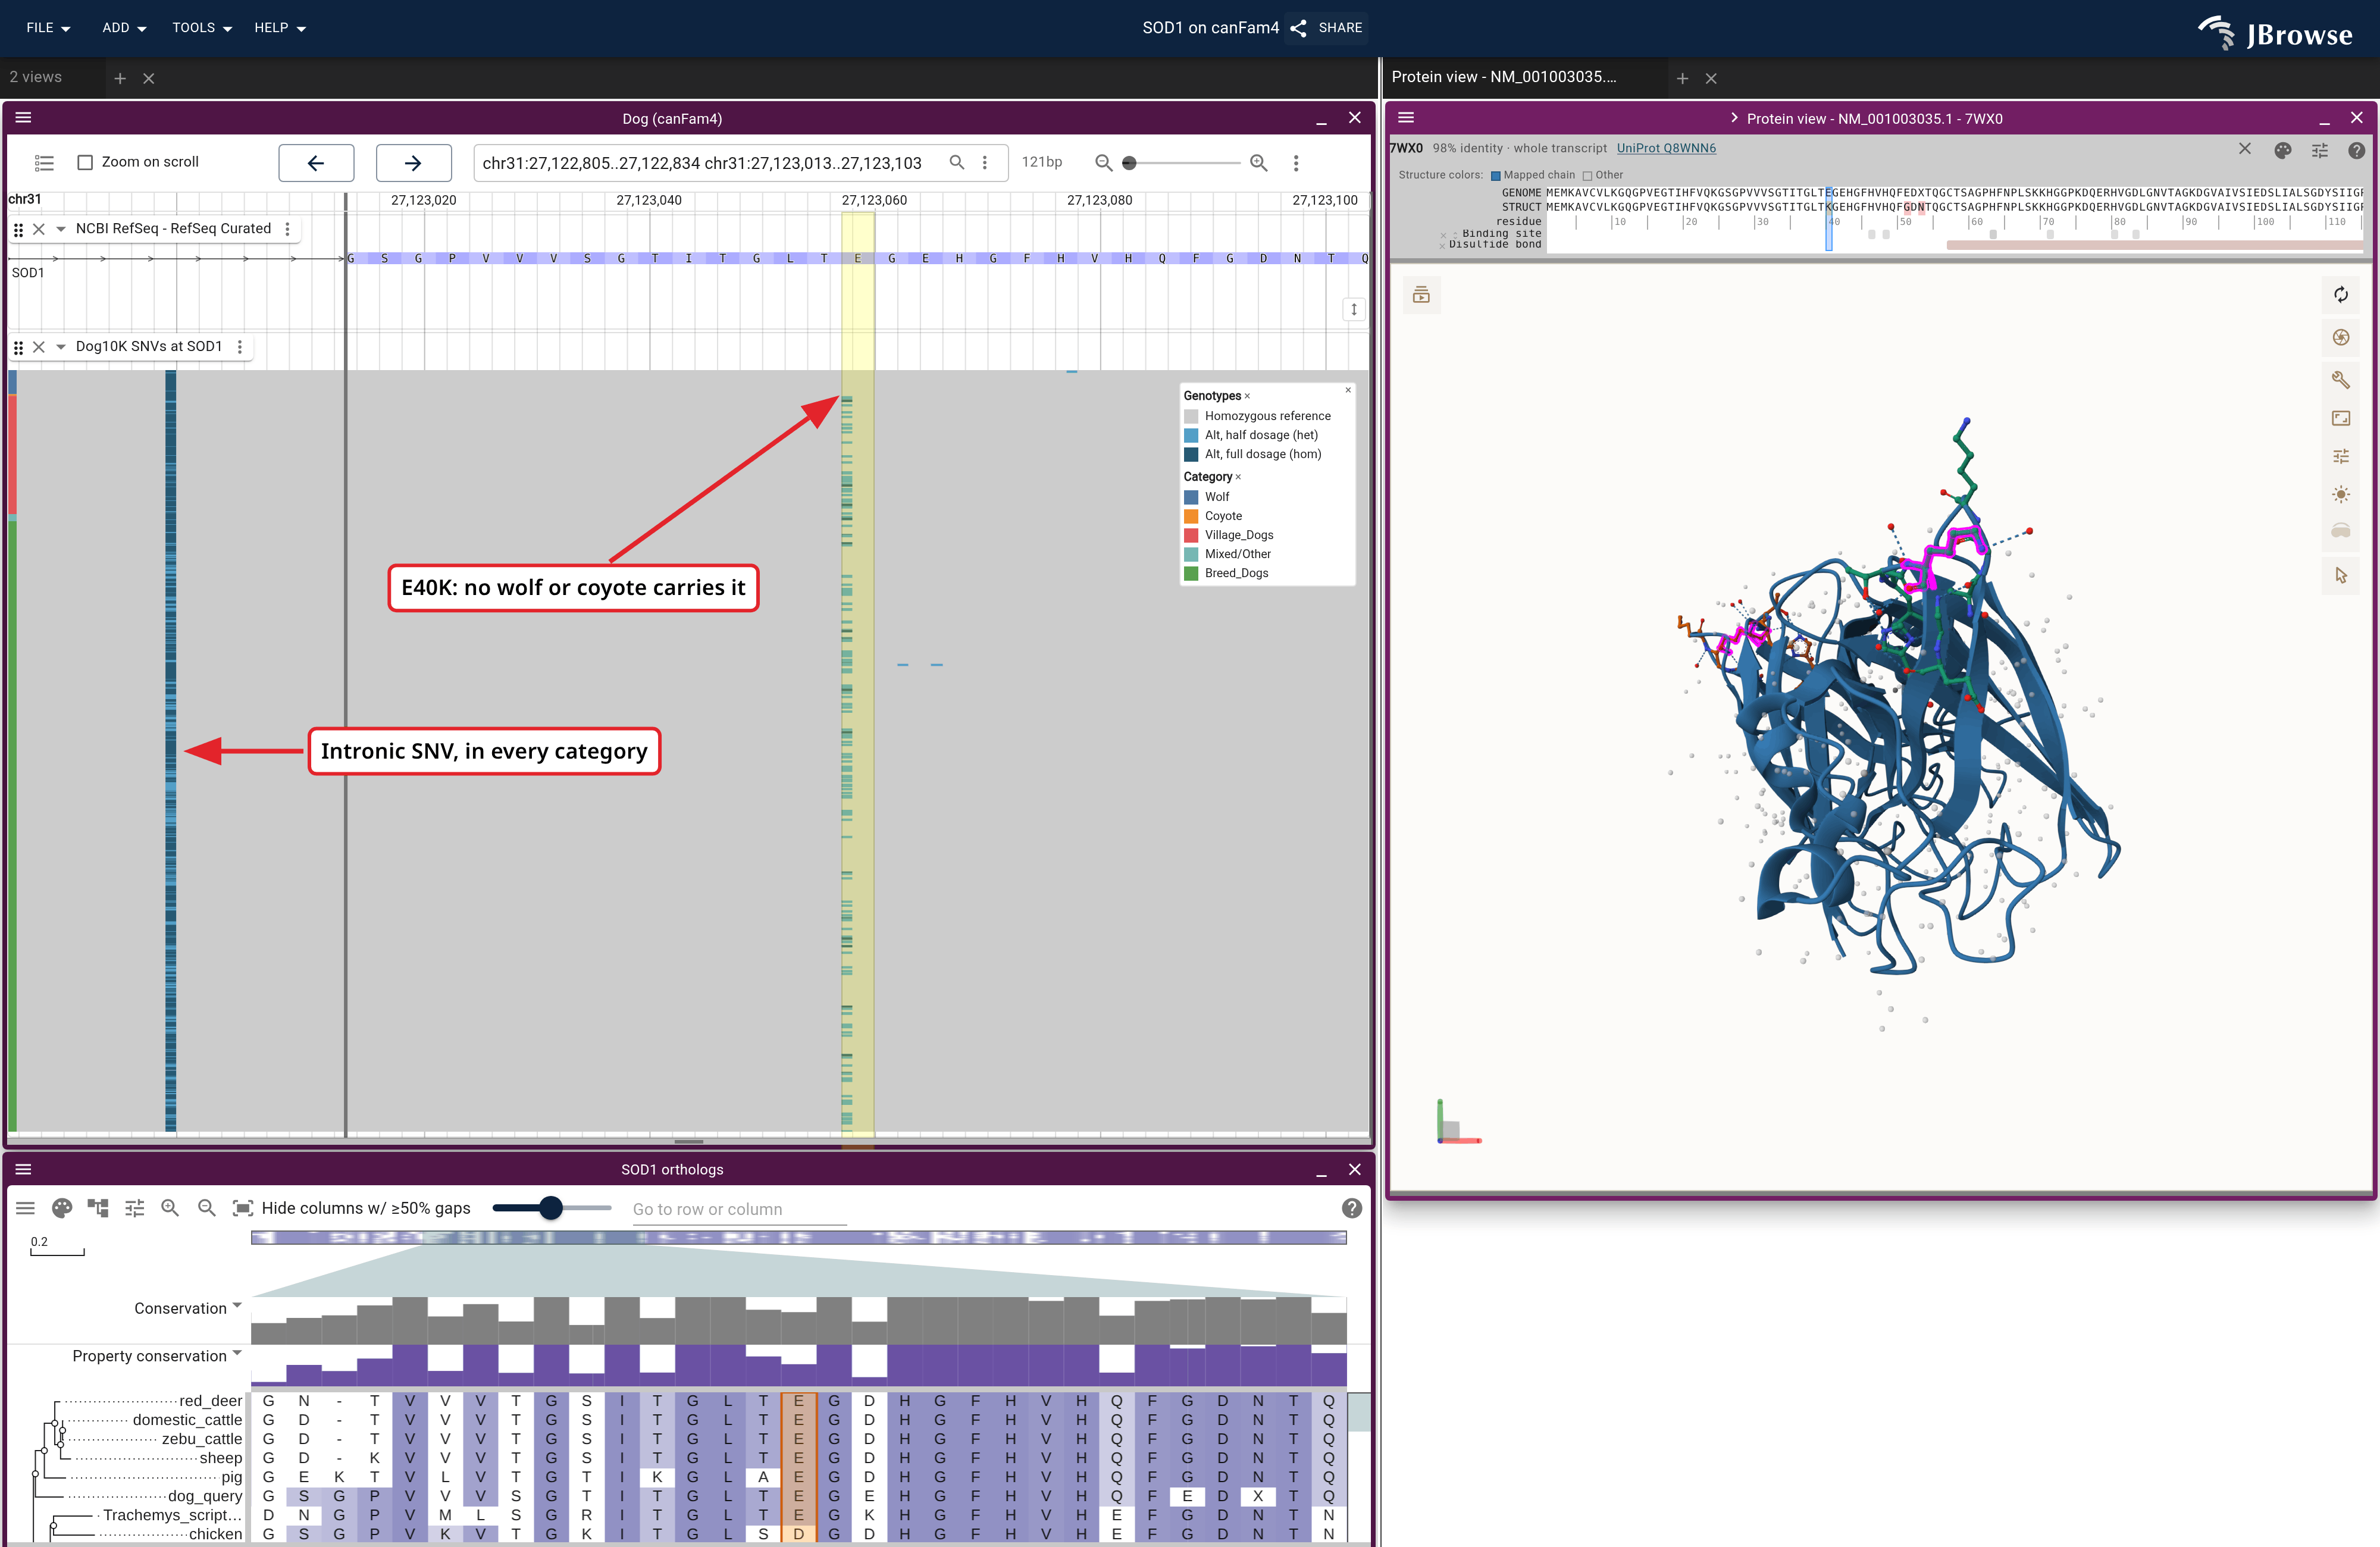The width and height of the screenshot is (2380, 1547).
Task: Pan left with the back arrow button
Action: pos(316,163)
